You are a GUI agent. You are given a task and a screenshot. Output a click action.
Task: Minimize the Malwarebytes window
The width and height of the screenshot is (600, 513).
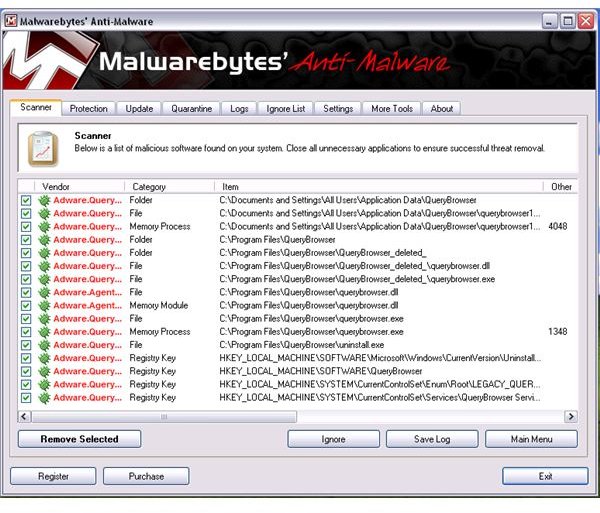click(x=549, y=21)
